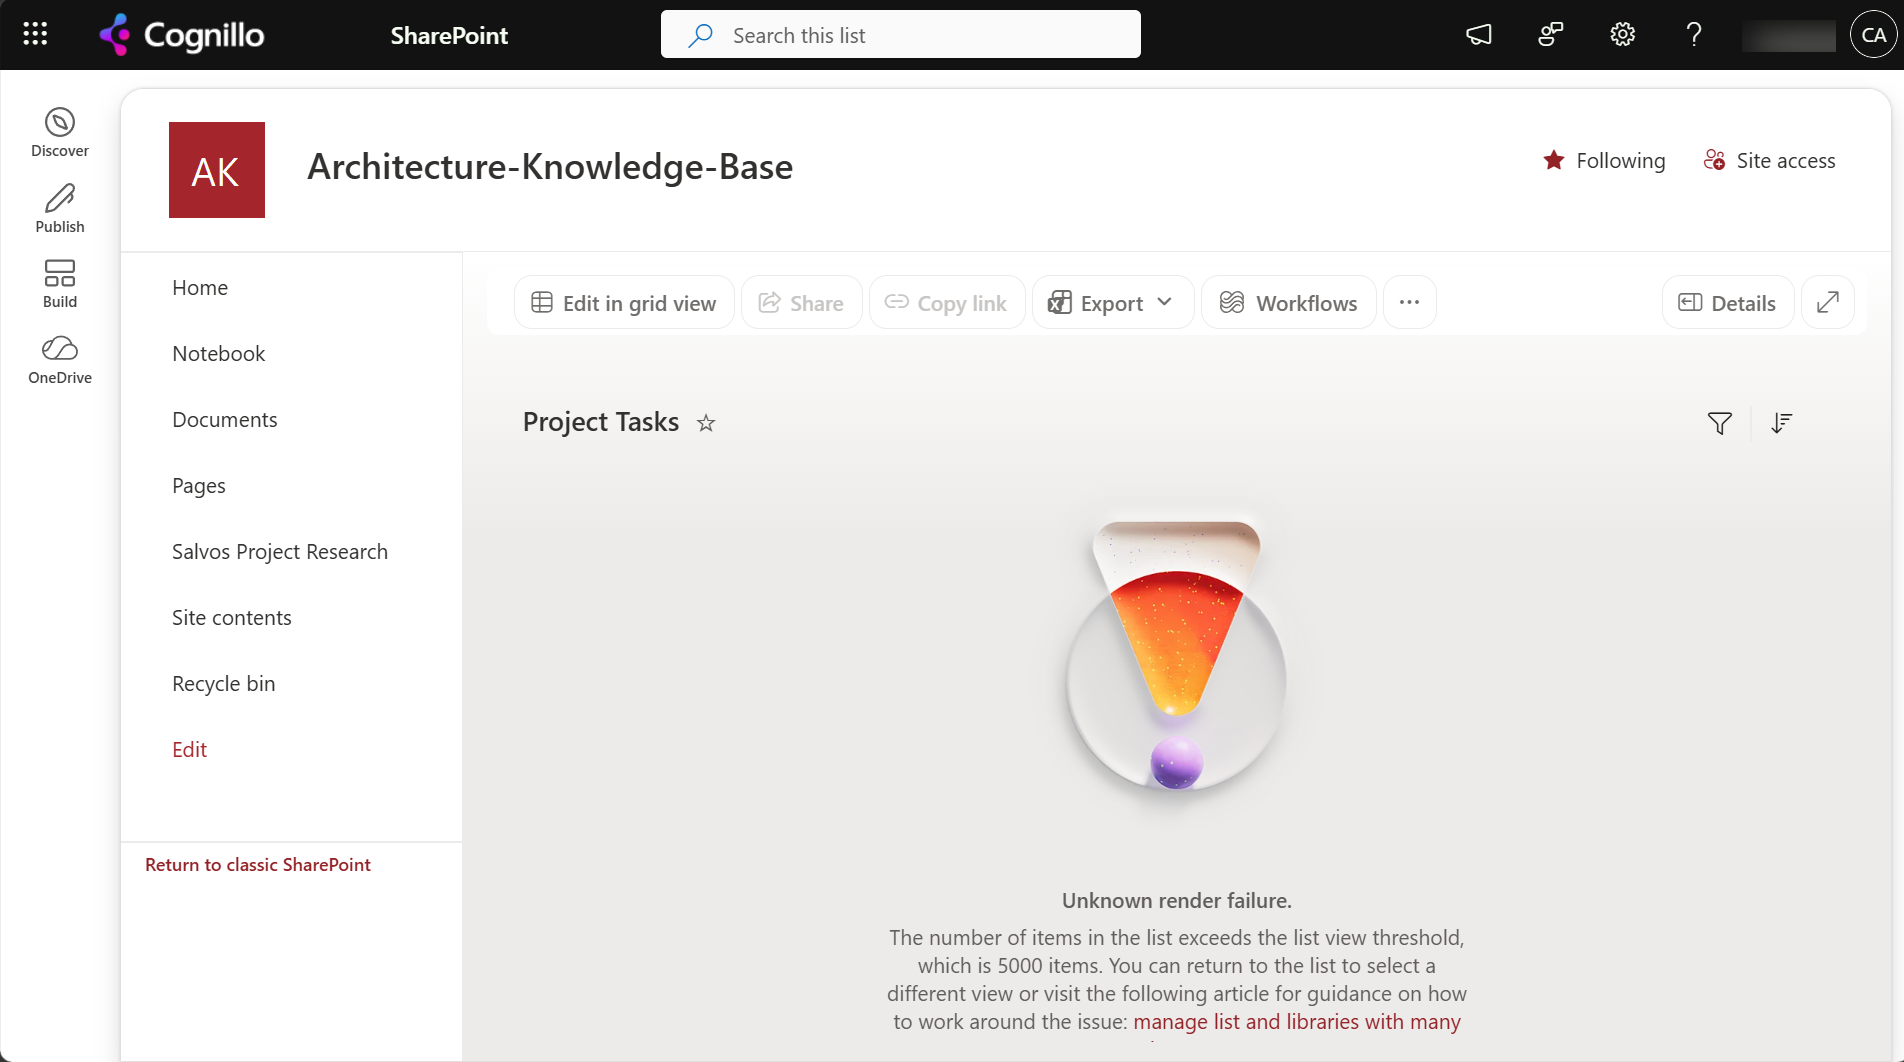Open the people chat icon in header

pyautogui.click(x=1551, y=35)
